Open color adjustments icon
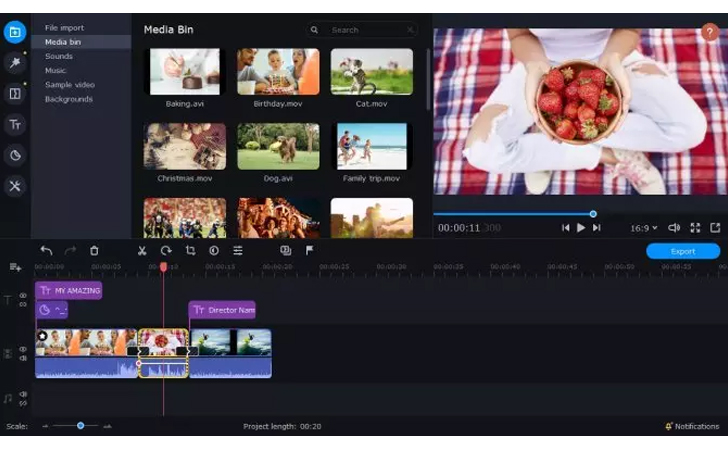Screen dimensions: 728x450 [214, 251]
